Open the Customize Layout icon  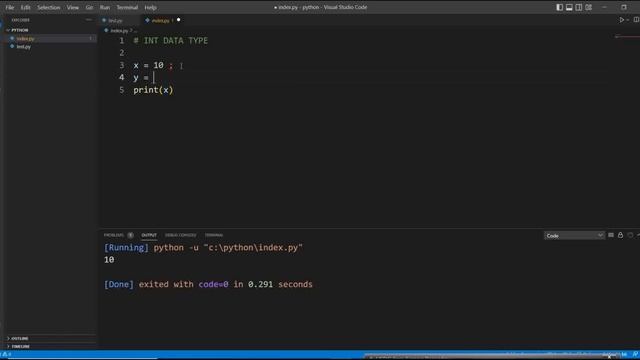click(x=589, y=7)
